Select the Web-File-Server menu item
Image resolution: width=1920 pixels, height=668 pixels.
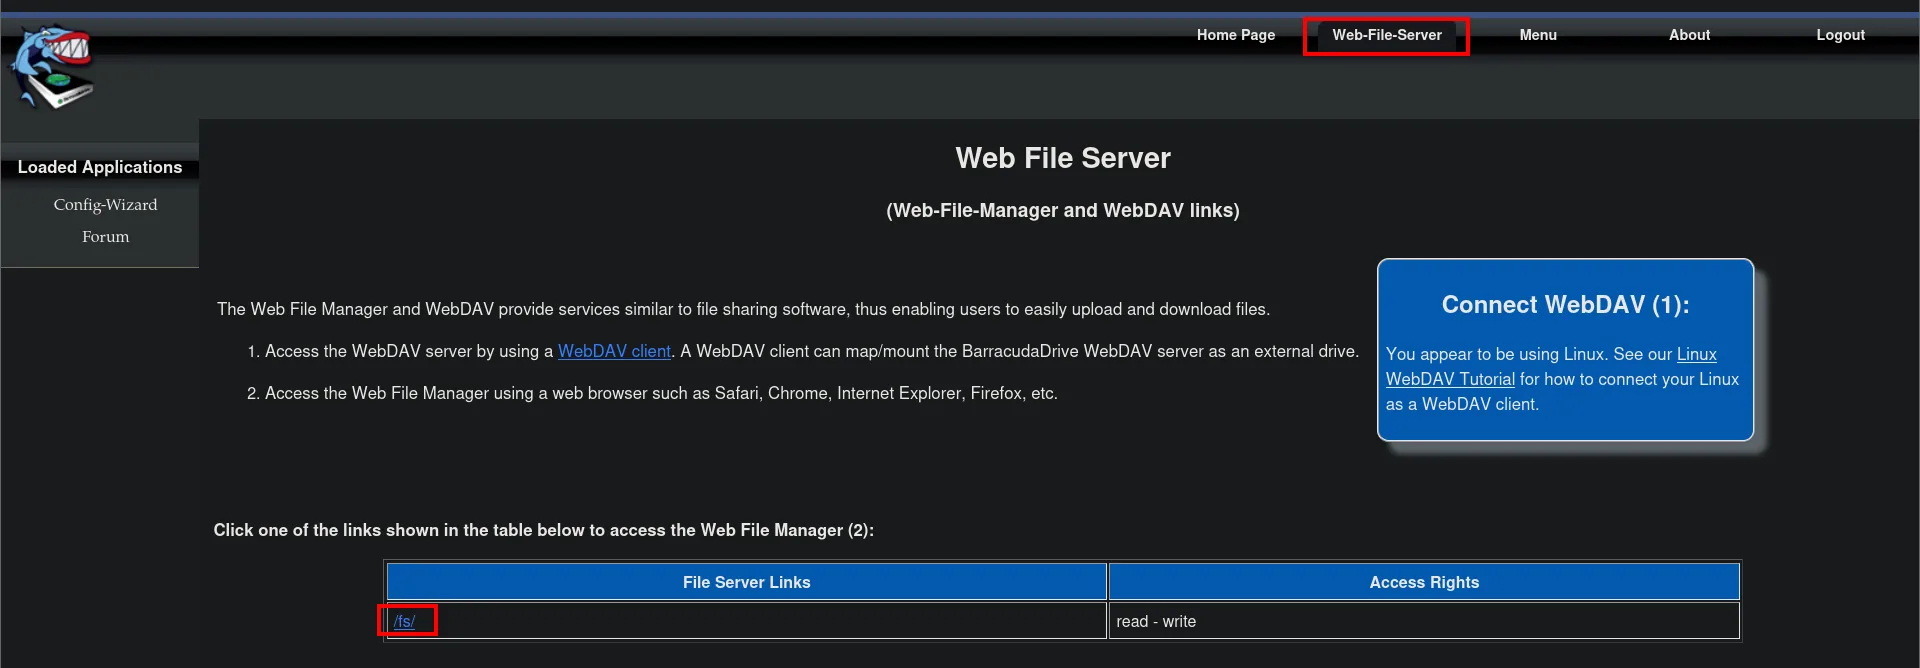(x=1387, y=35)
